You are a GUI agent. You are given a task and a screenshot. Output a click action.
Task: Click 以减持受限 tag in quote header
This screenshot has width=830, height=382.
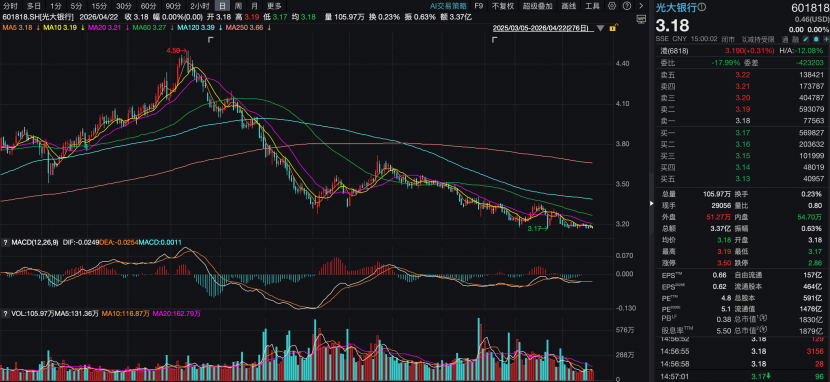coord(758,39)
